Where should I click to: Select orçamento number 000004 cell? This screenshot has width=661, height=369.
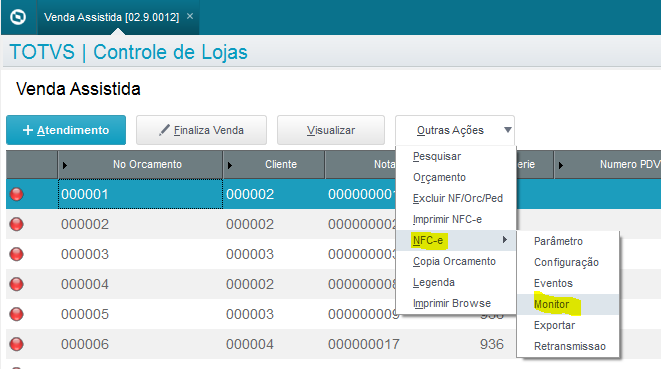[140, 284]
